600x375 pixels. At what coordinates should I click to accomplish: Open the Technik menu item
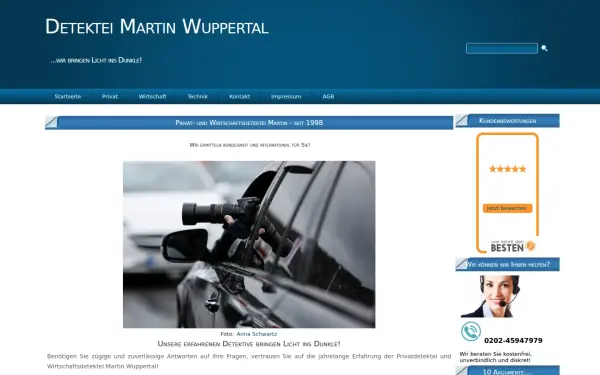pos(197,96)
